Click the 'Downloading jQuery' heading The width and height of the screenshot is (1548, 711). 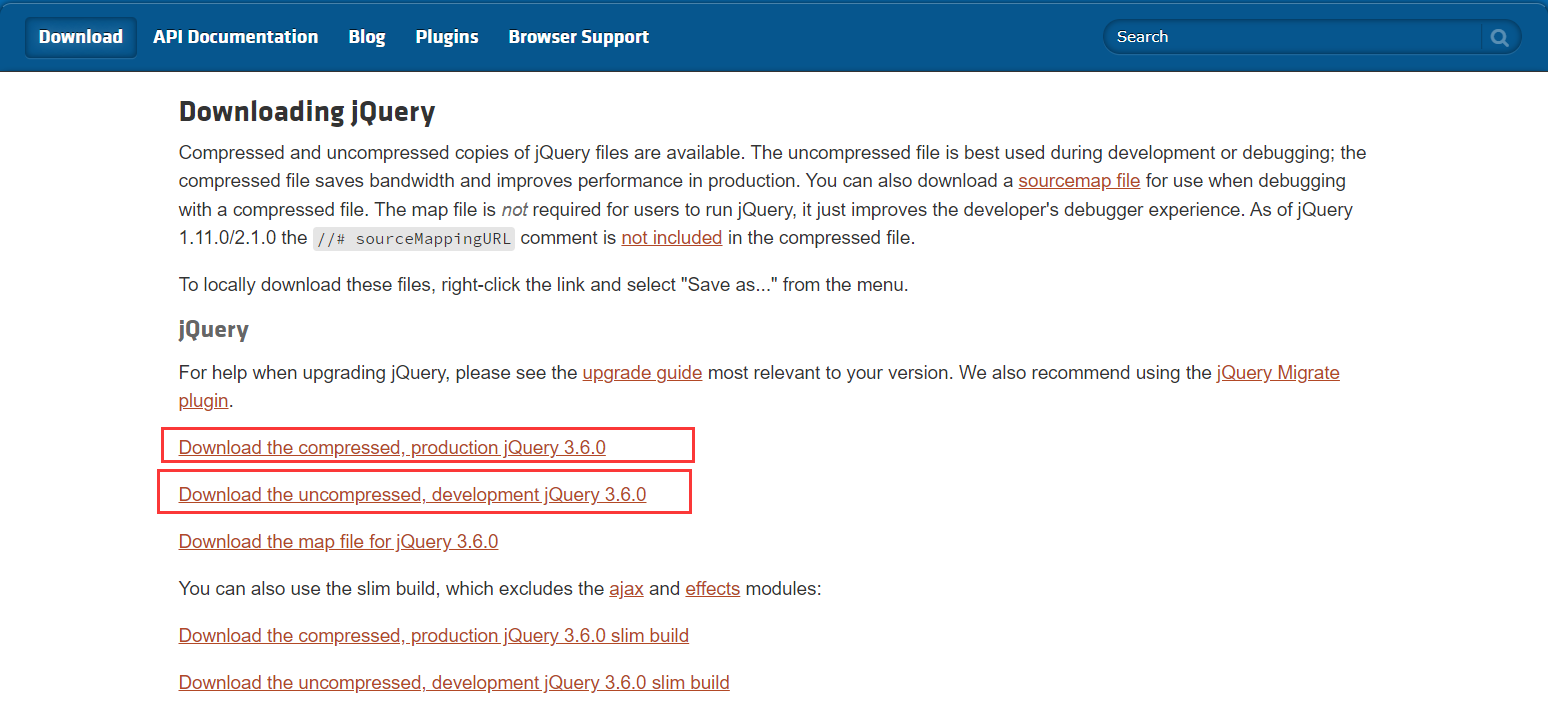307,112
